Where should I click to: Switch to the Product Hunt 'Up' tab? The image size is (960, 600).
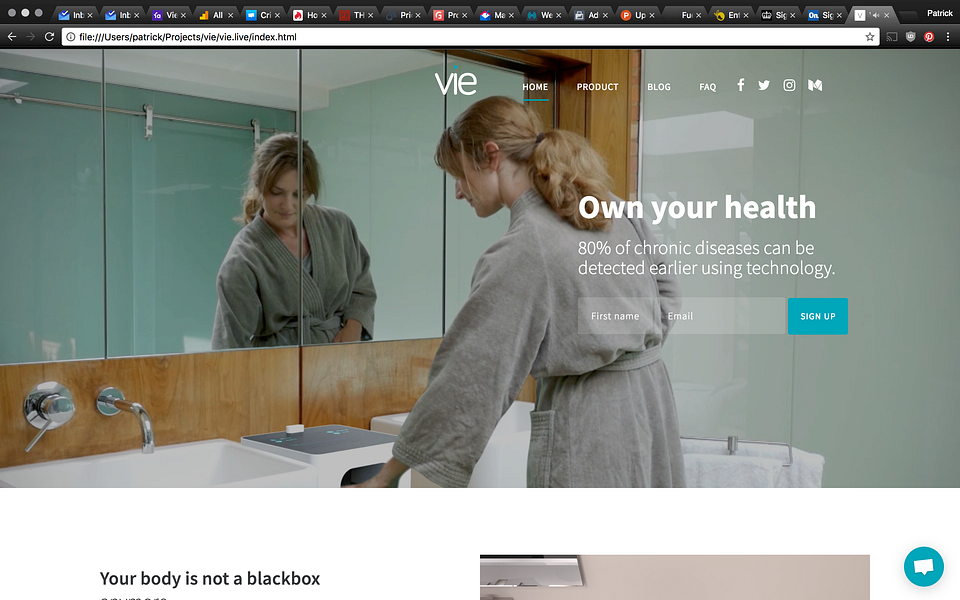[635, 15]
